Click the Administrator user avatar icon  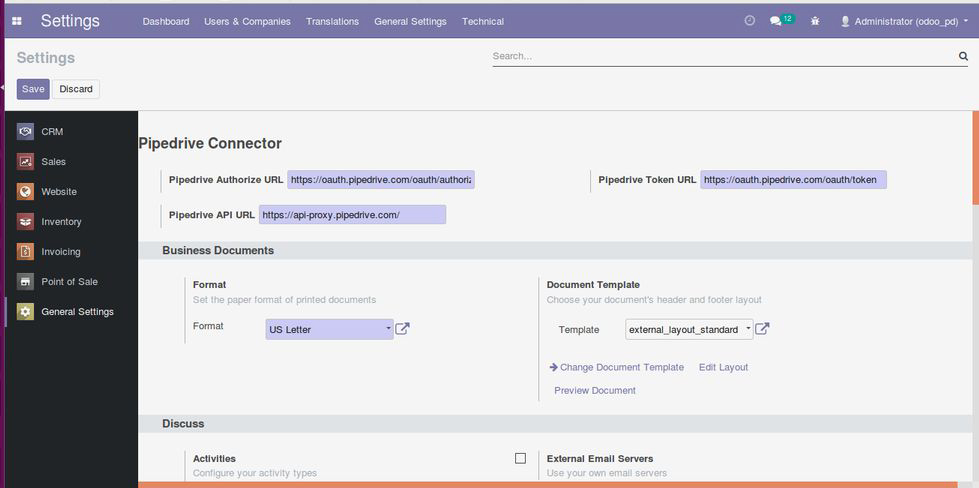pyautogui.click(x=845, y=21)
